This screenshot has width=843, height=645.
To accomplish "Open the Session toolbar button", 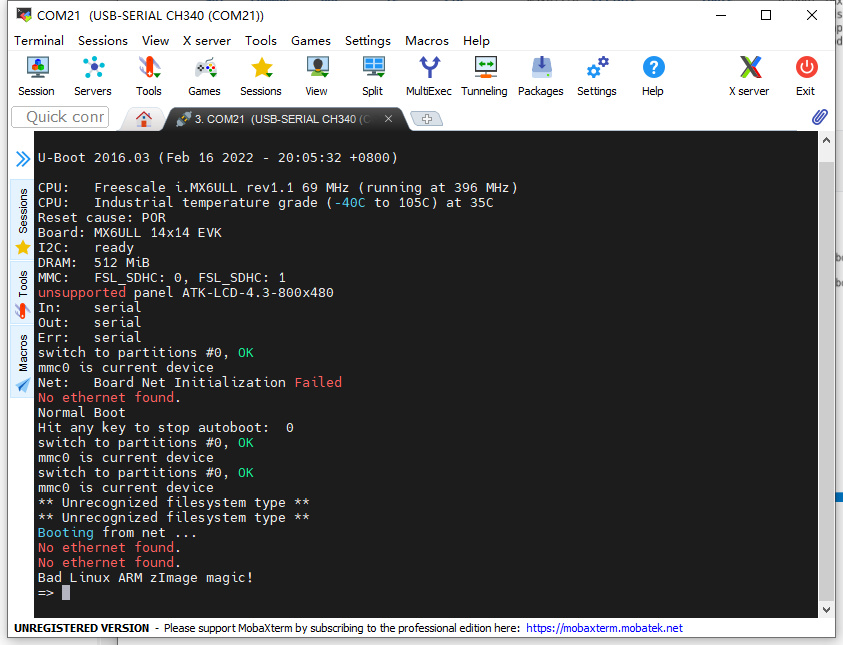I will [37, 76].
